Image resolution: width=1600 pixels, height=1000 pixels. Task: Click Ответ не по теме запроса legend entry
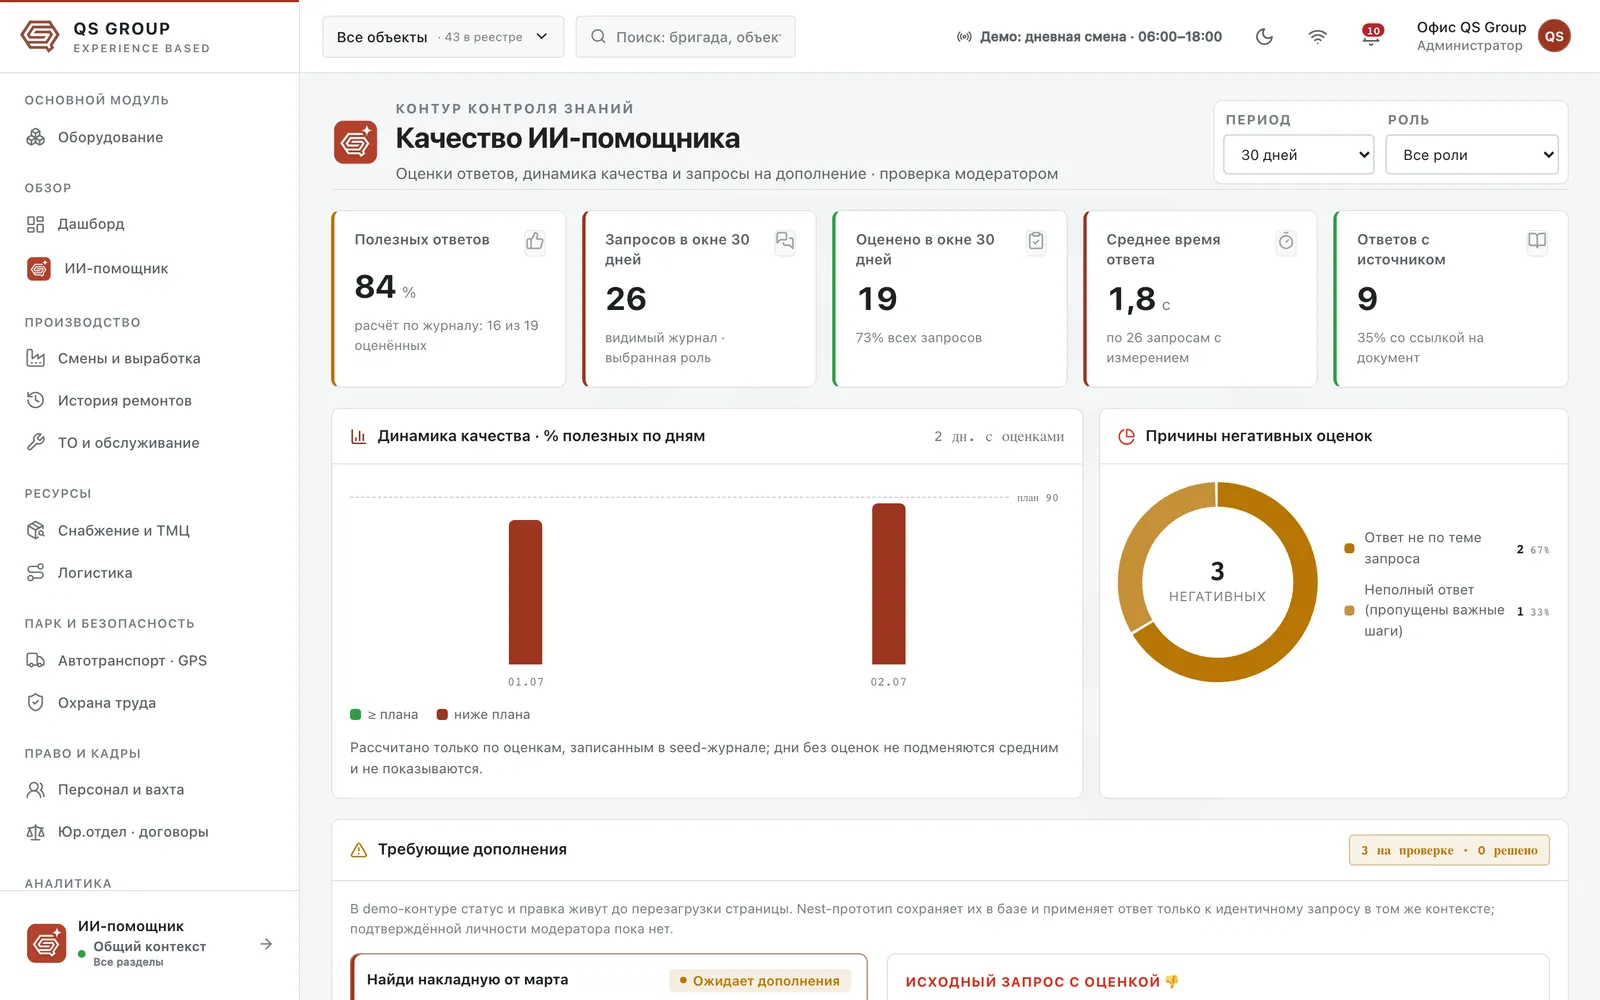pos(1446,548)
